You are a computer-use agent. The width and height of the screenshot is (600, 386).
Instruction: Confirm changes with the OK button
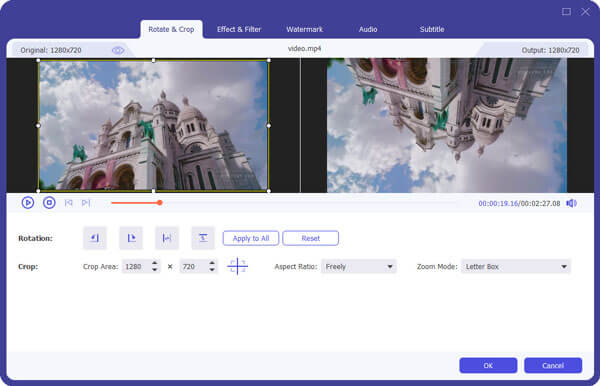(488, 365)
